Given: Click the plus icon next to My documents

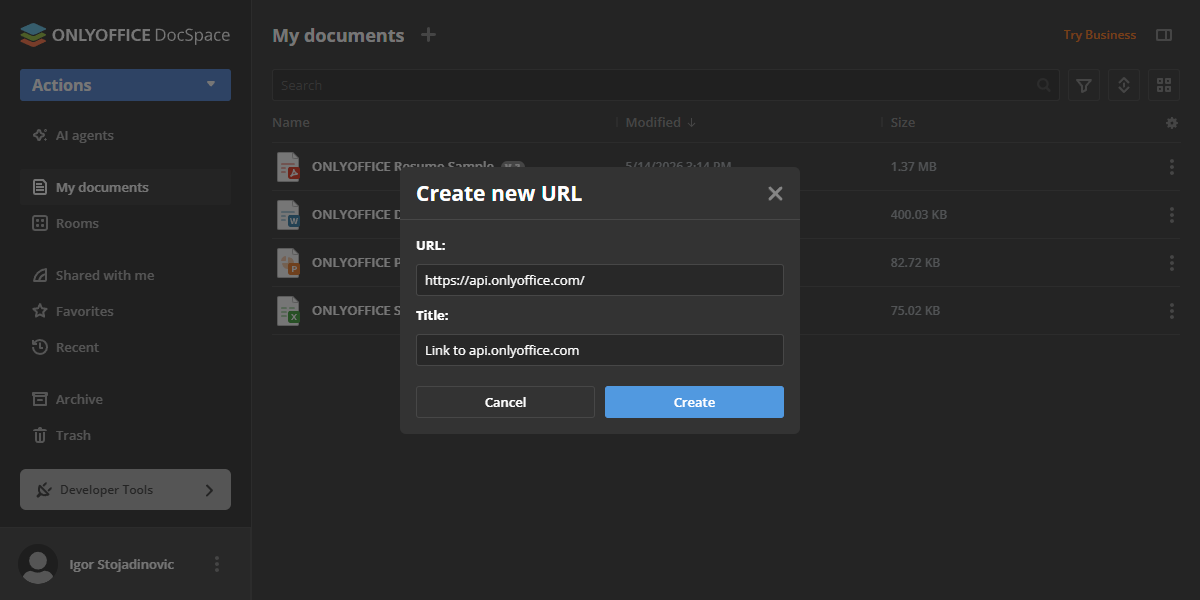Looking at the screenshot, I should (429, 35).
